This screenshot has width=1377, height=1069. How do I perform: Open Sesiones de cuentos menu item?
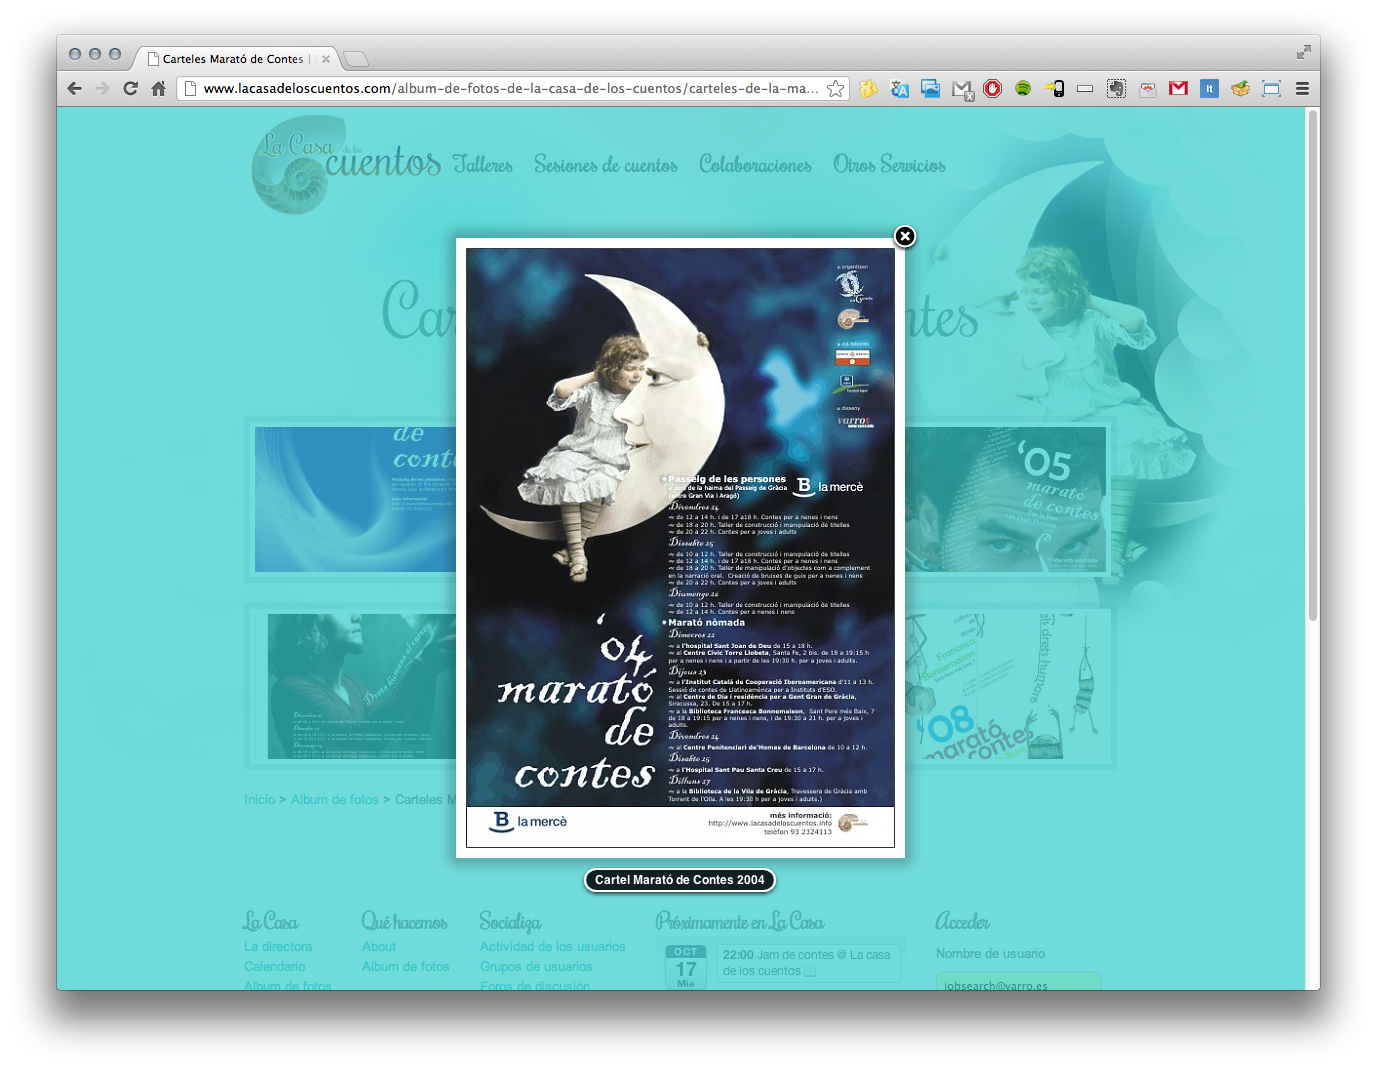point(605,165)
